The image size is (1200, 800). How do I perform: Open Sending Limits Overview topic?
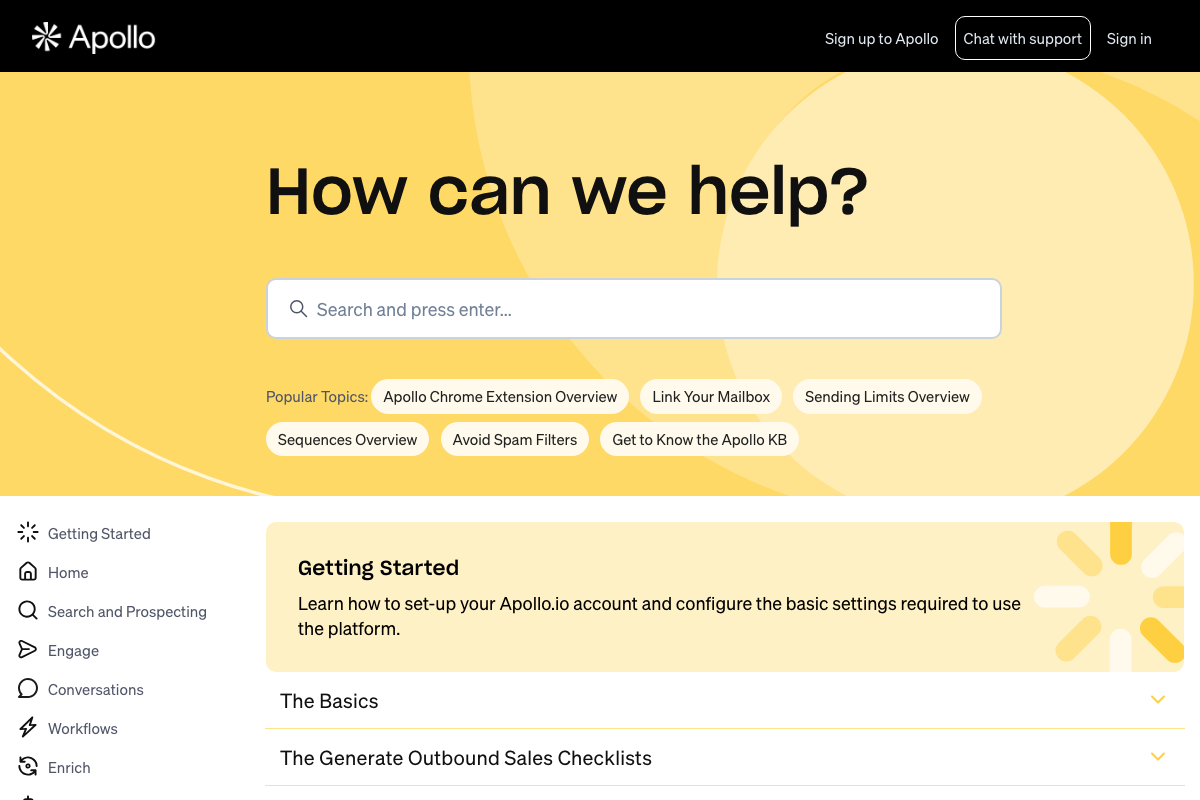click(887, 396)
